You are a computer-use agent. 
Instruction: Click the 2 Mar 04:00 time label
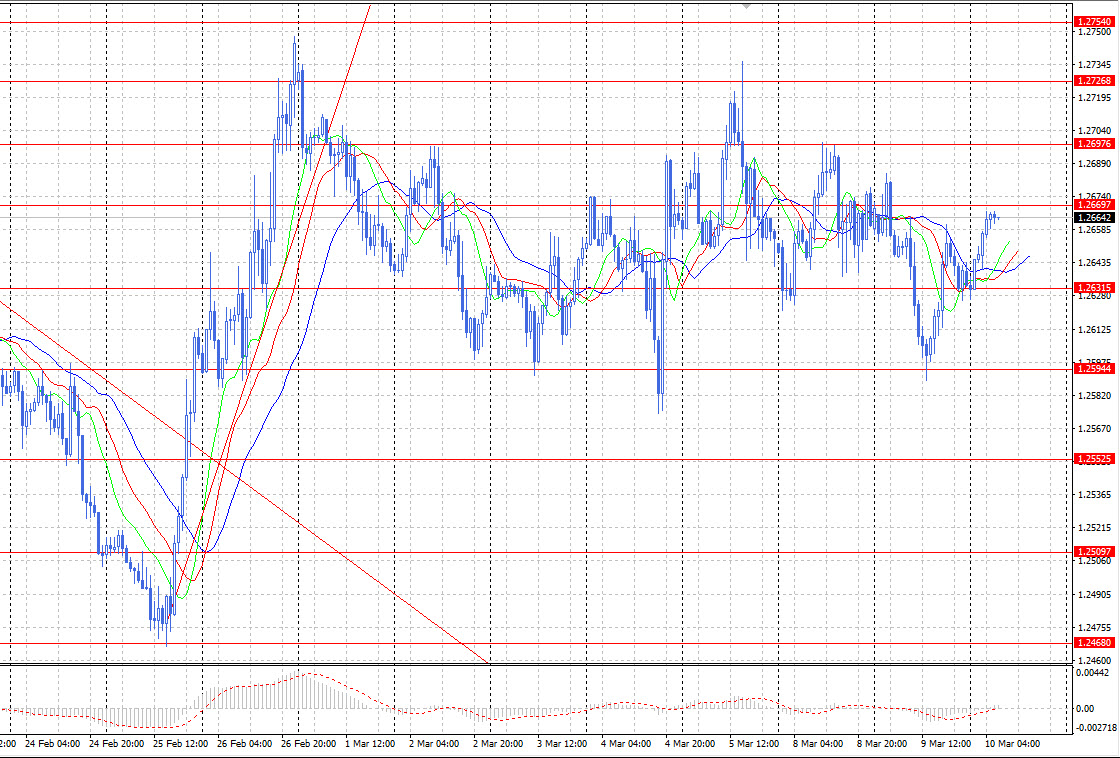(x=434, y=744)
